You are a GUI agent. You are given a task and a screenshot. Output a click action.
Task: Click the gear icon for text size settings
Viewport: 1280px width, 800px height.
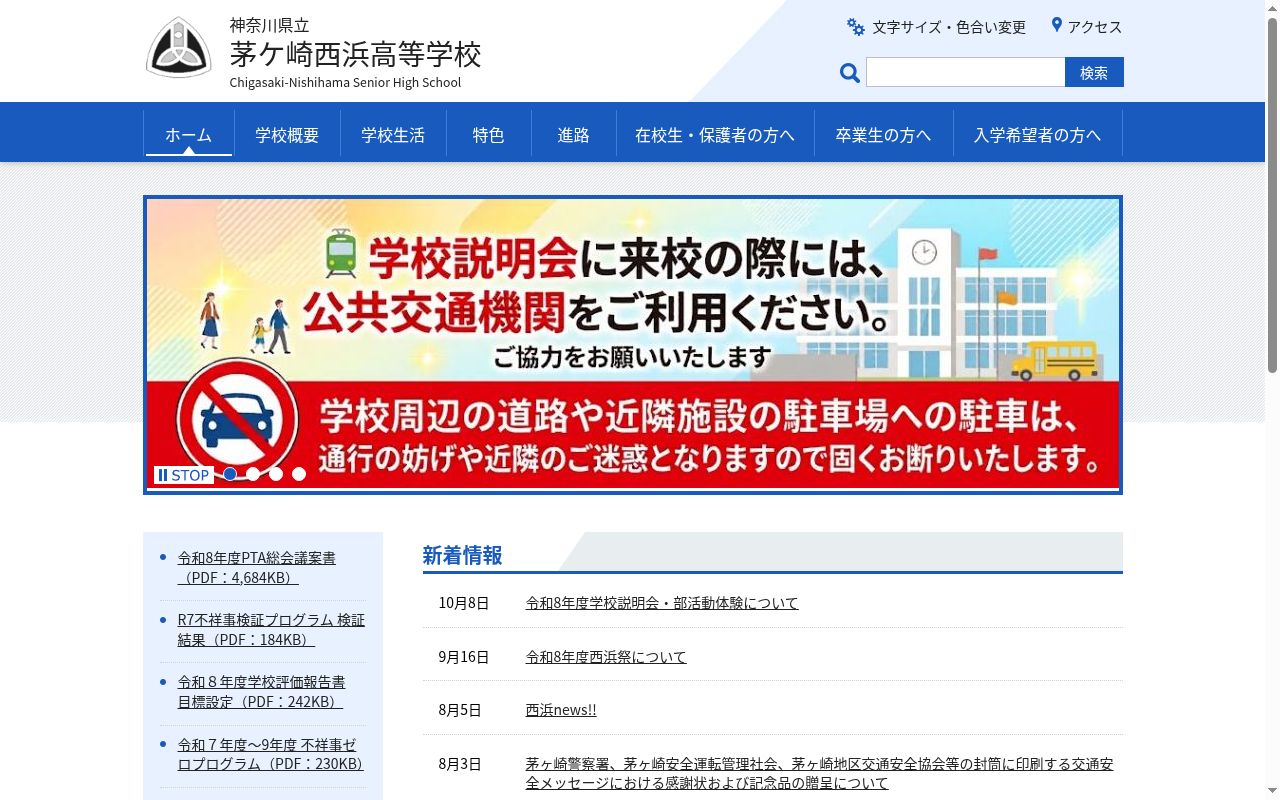pos(855,27)
